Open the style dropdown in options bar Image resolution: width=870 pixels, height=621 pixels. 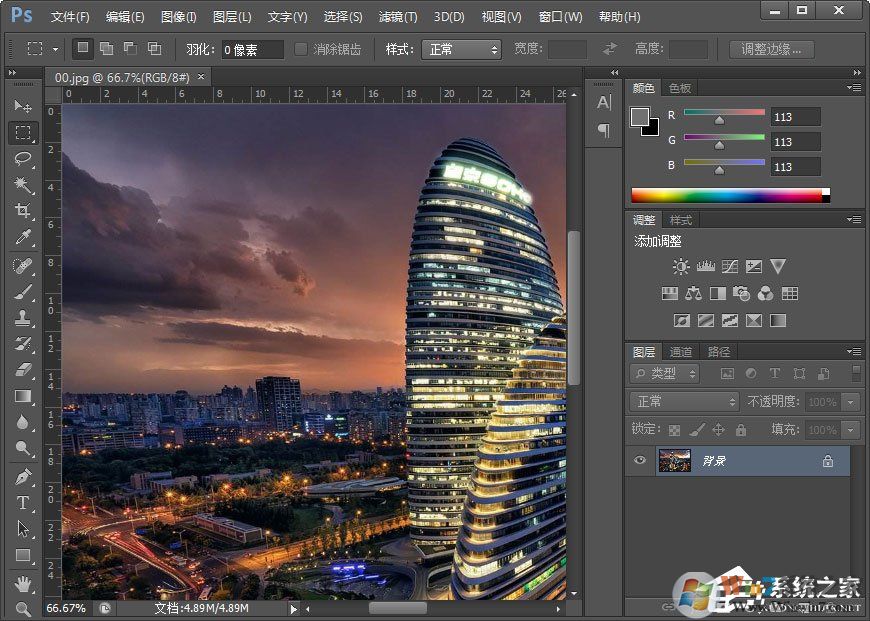click(x=460, y=48)
